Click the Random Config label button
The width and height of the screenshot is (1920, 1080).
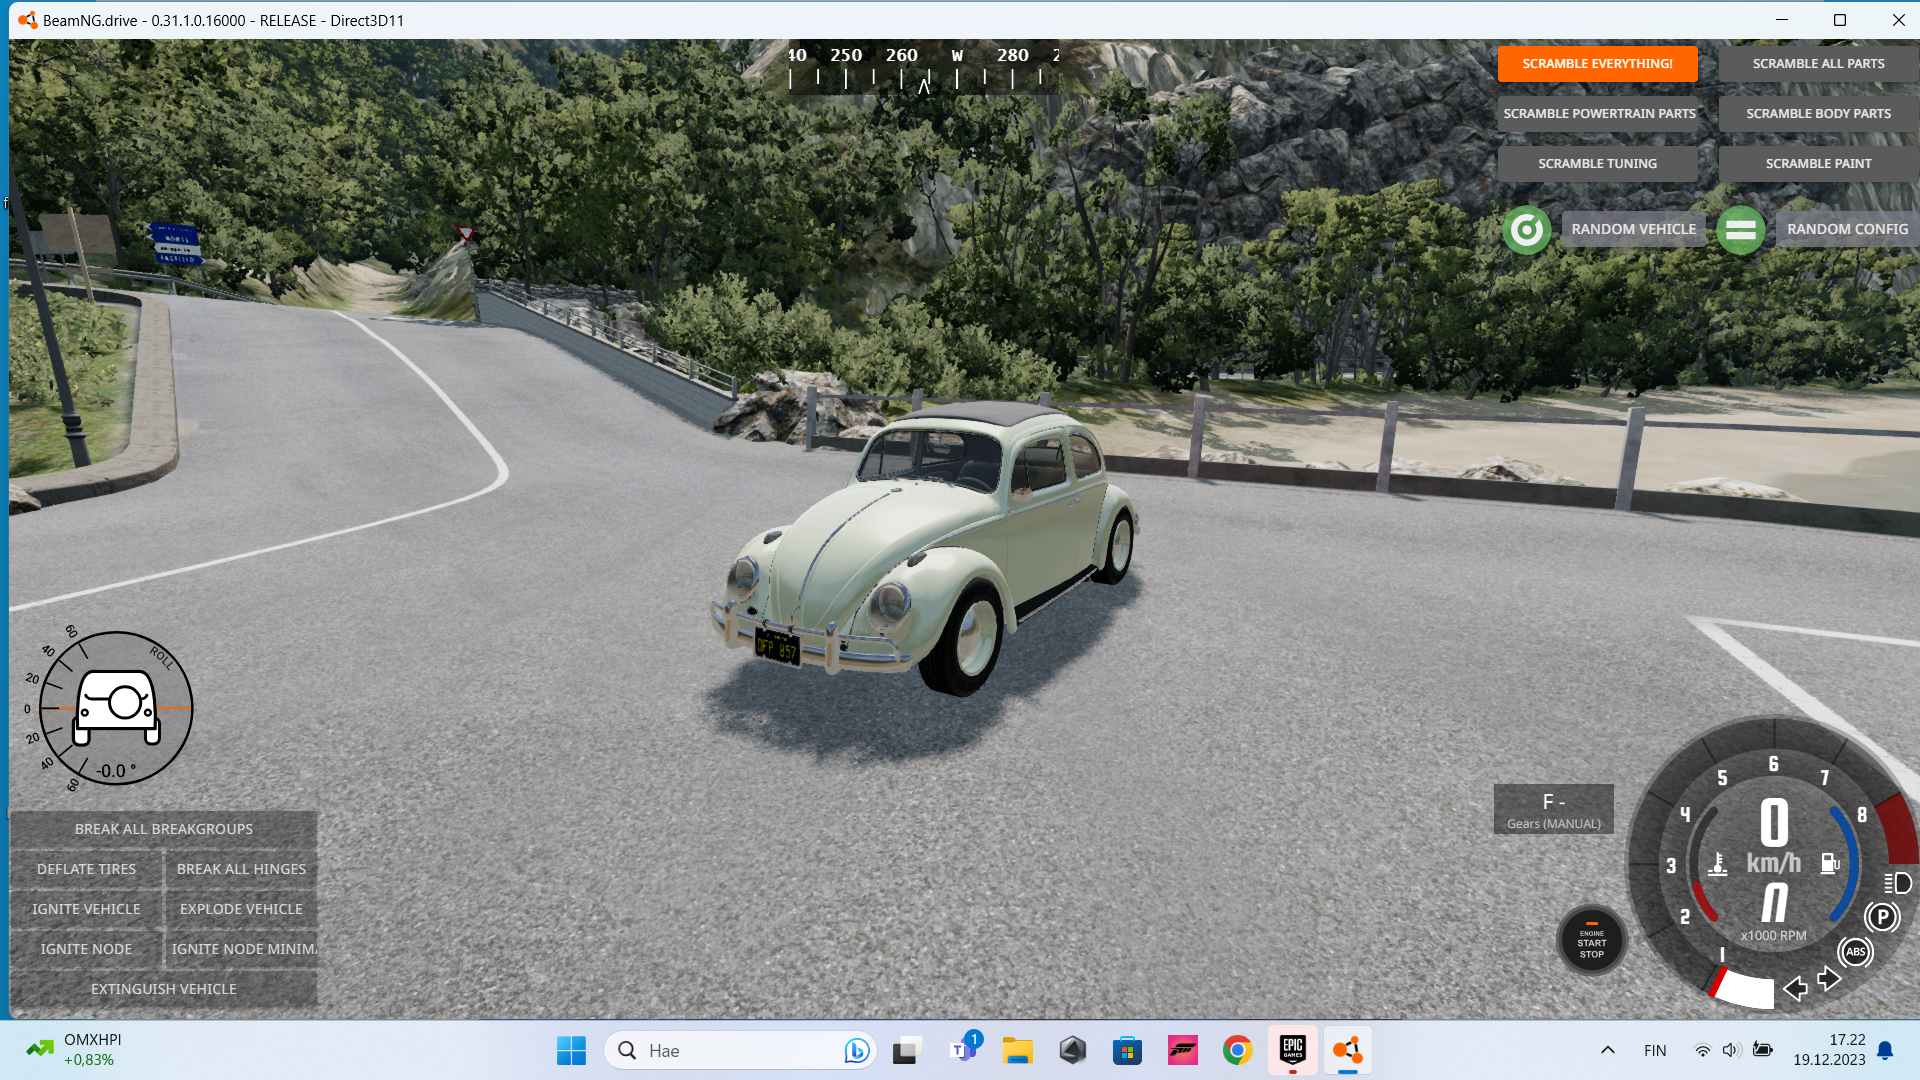1846,229
